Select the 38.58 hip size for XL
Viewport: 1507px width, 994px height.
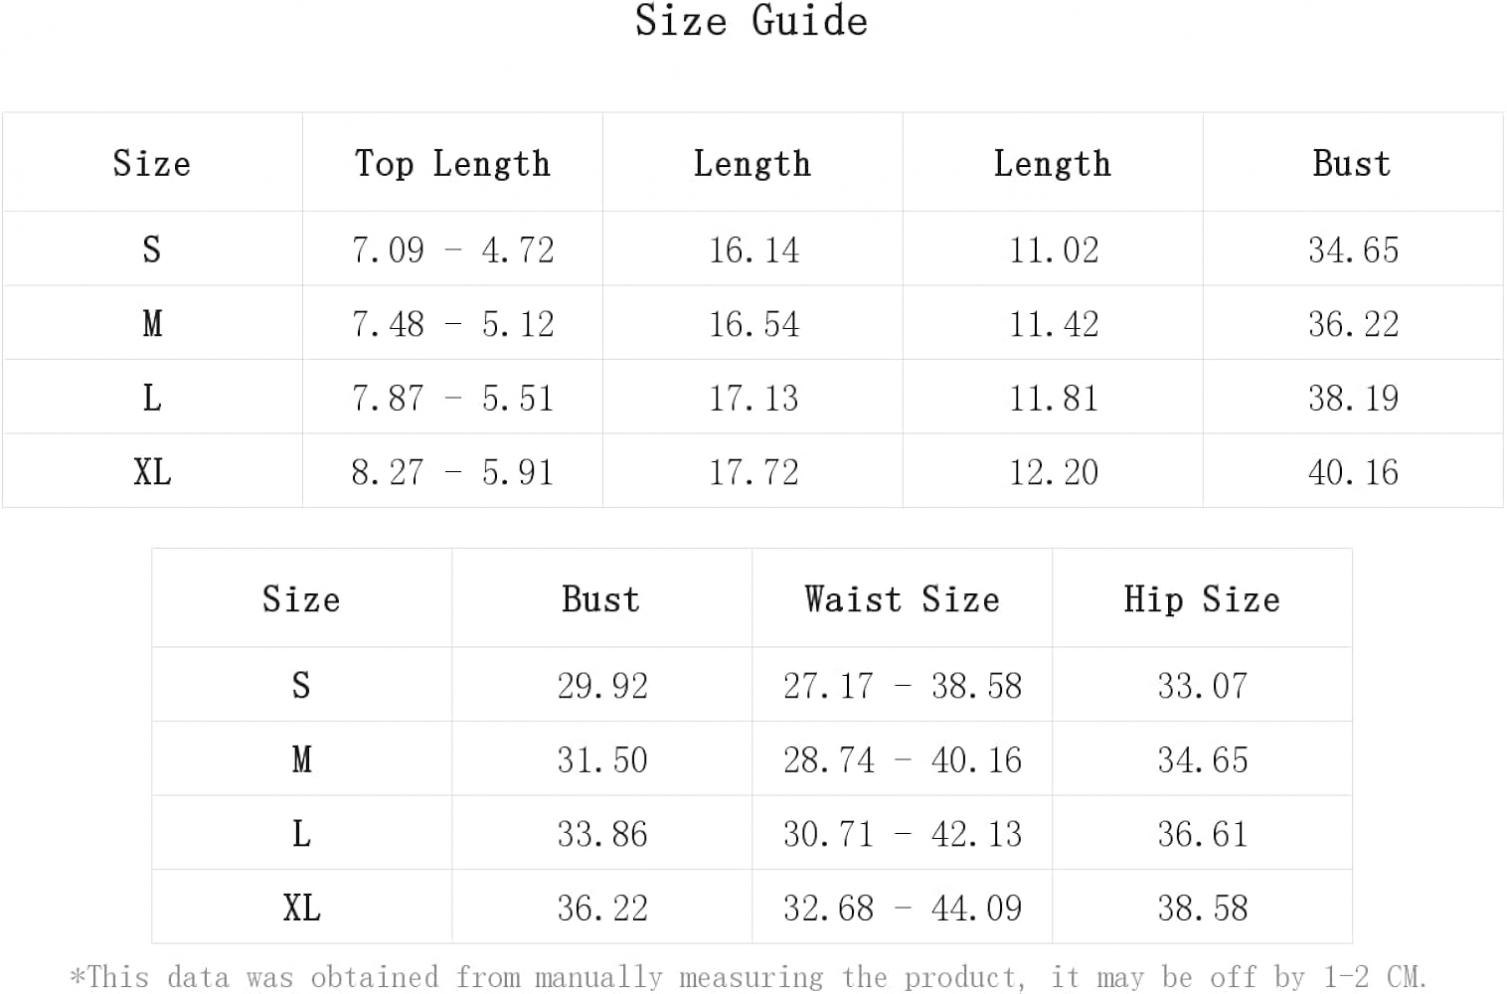1202,908
